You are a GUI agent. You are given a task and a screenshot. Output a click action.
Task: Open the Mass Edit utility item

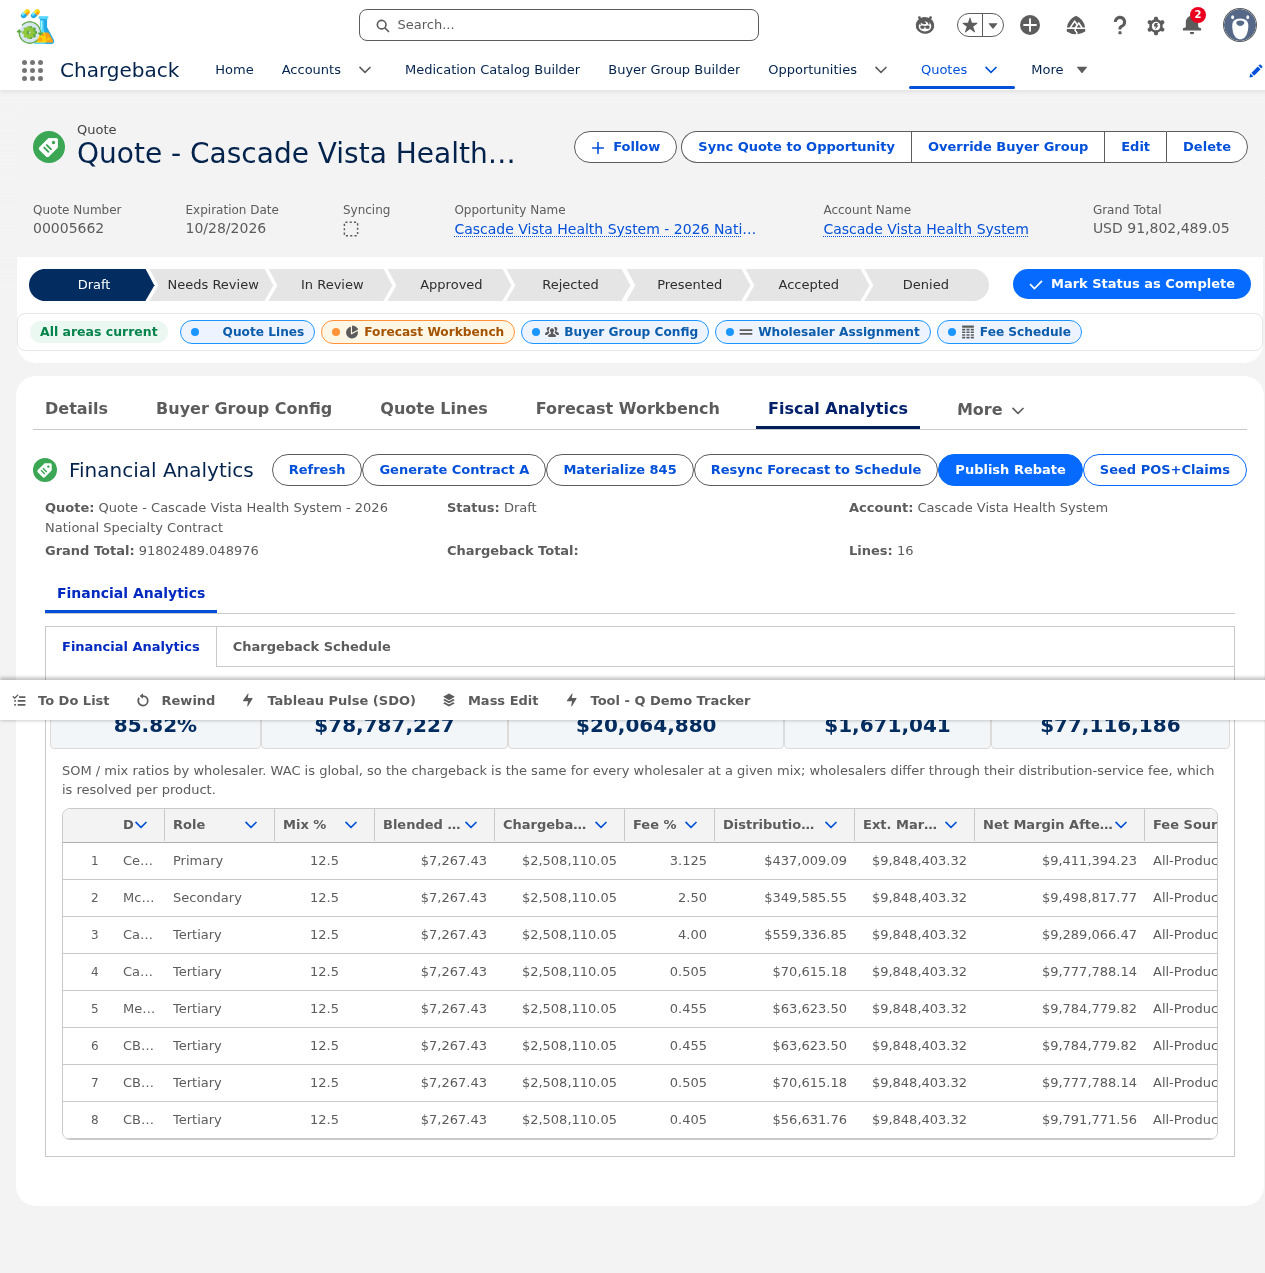coord(491,700)
